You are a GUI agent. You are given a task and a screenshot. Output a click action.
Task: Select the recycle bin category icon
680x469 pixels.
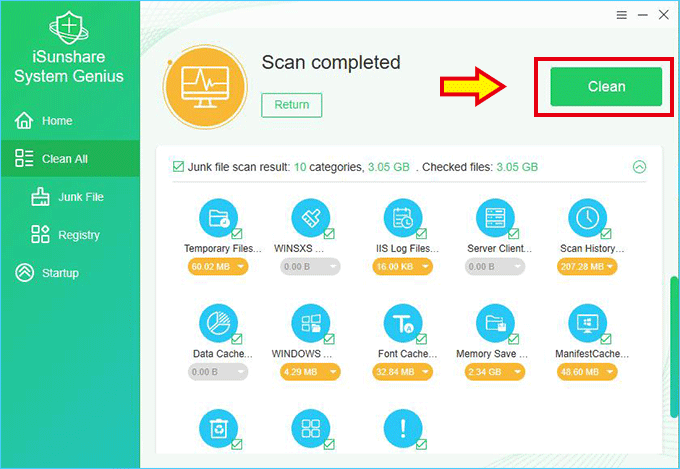[x=219, y=428]
